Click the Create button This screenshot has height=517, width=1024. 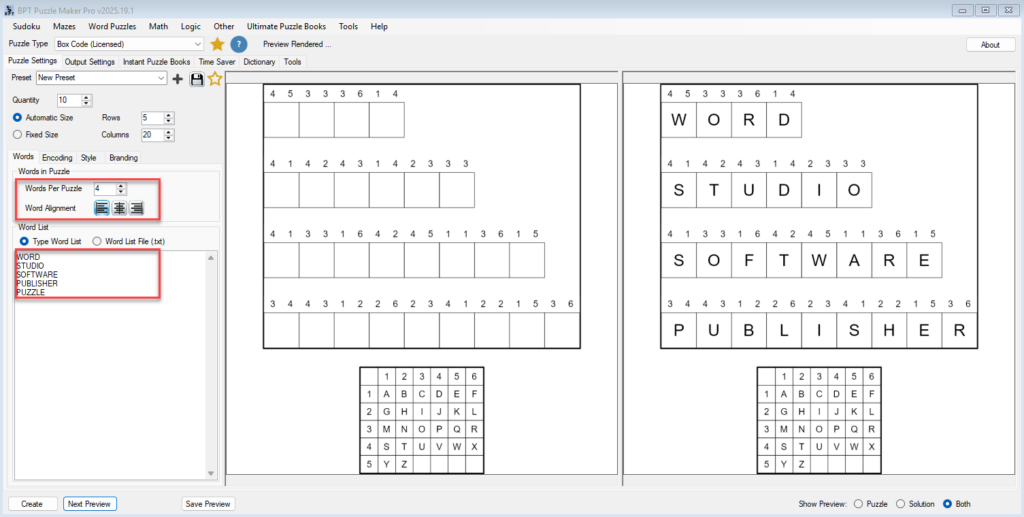[32, 504]
